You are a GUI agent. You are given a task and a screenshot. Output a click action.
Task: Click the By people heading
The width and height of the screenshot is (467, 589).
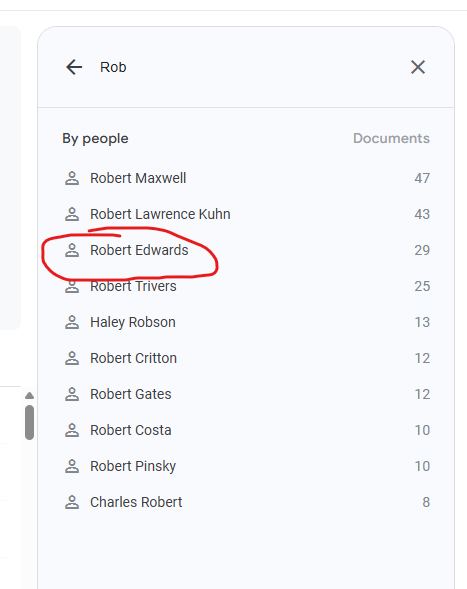point(95,139)
